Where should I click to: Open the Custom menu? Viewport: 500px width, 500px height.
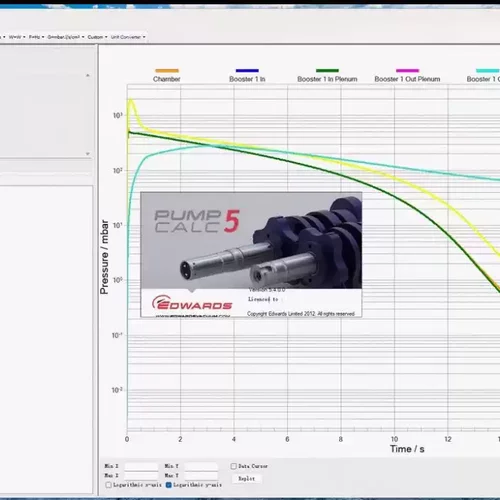pyautogui.click(x=97, y=37)
